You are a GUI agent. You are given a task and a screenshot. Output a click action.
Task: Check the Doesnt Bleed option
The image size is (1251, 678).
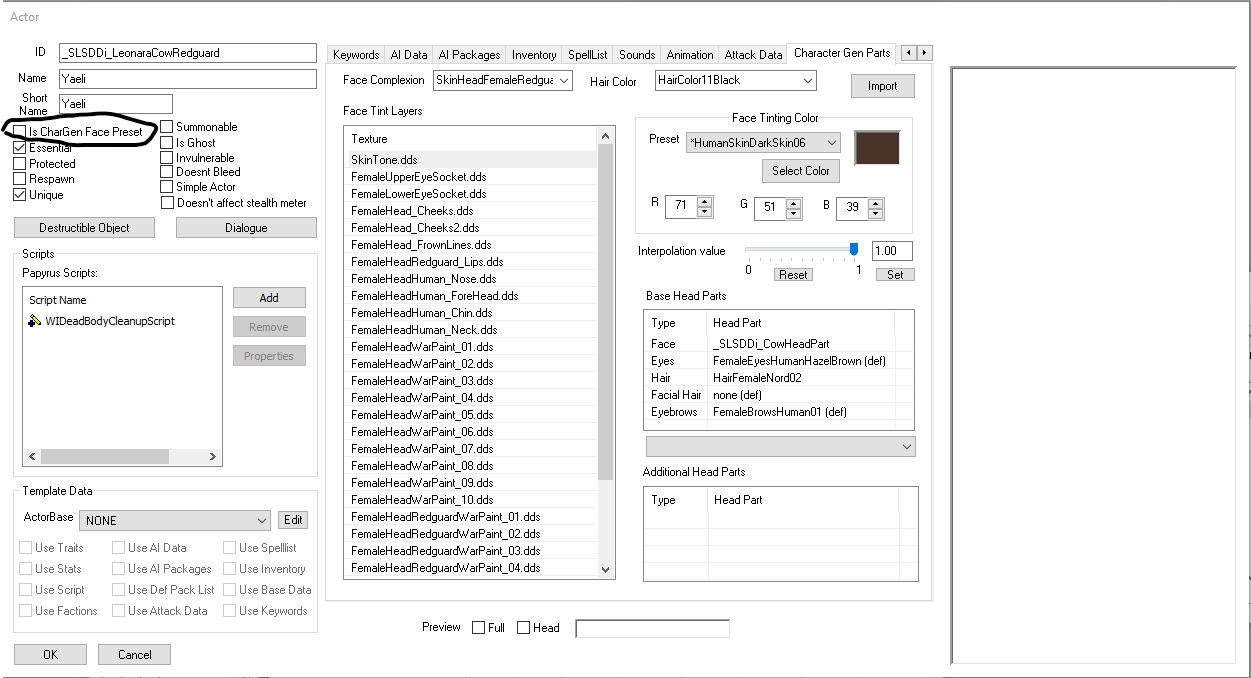click(x=167, y=172)
